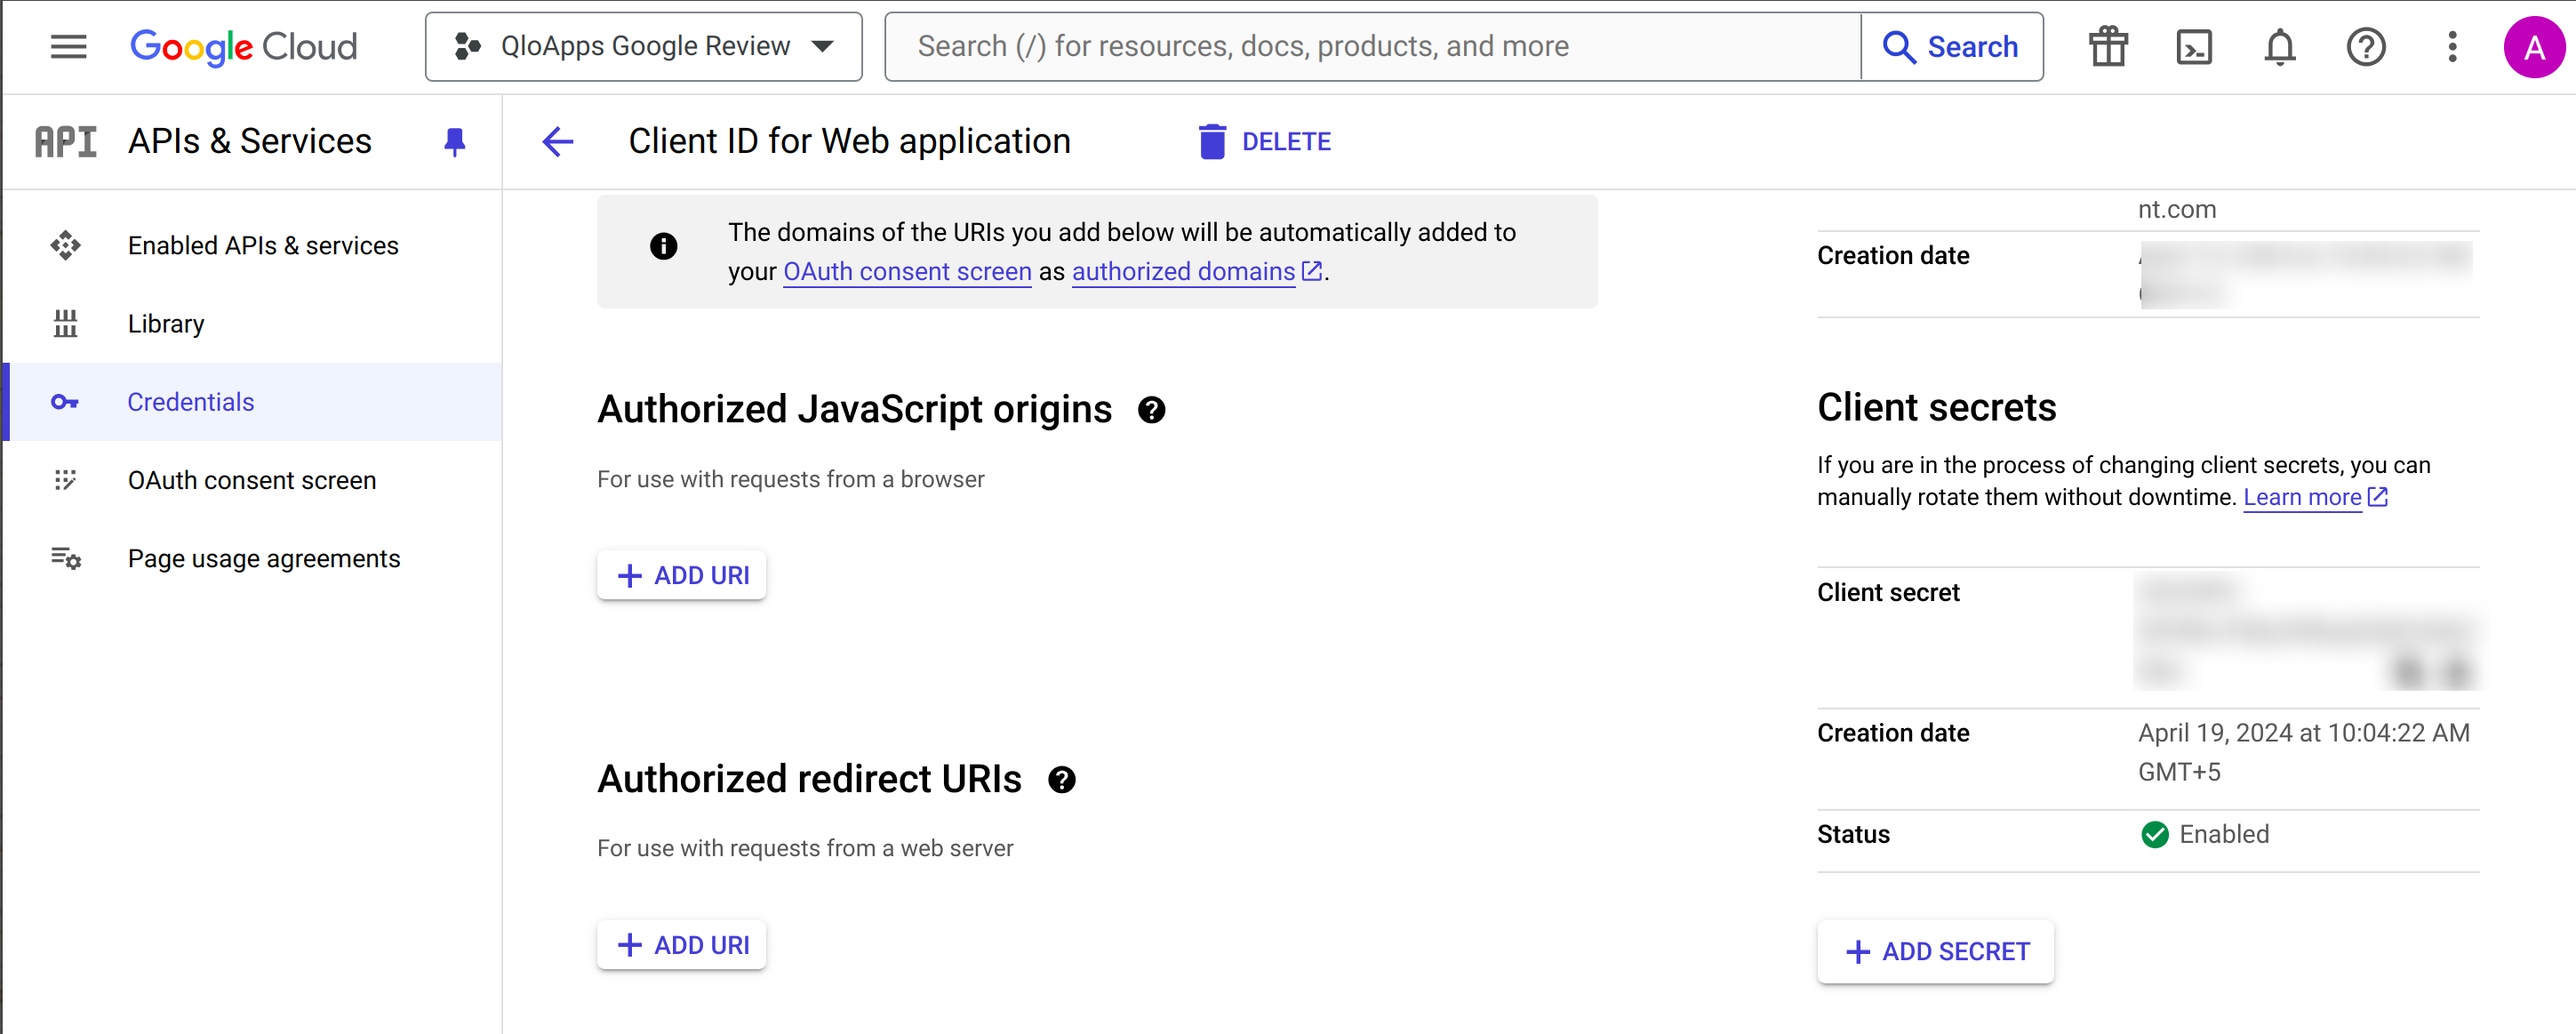Click ADD URI for JavaScript origins
This screenshot has width=2576, height=1034.
pyautogui.click(x=682, y=573)
